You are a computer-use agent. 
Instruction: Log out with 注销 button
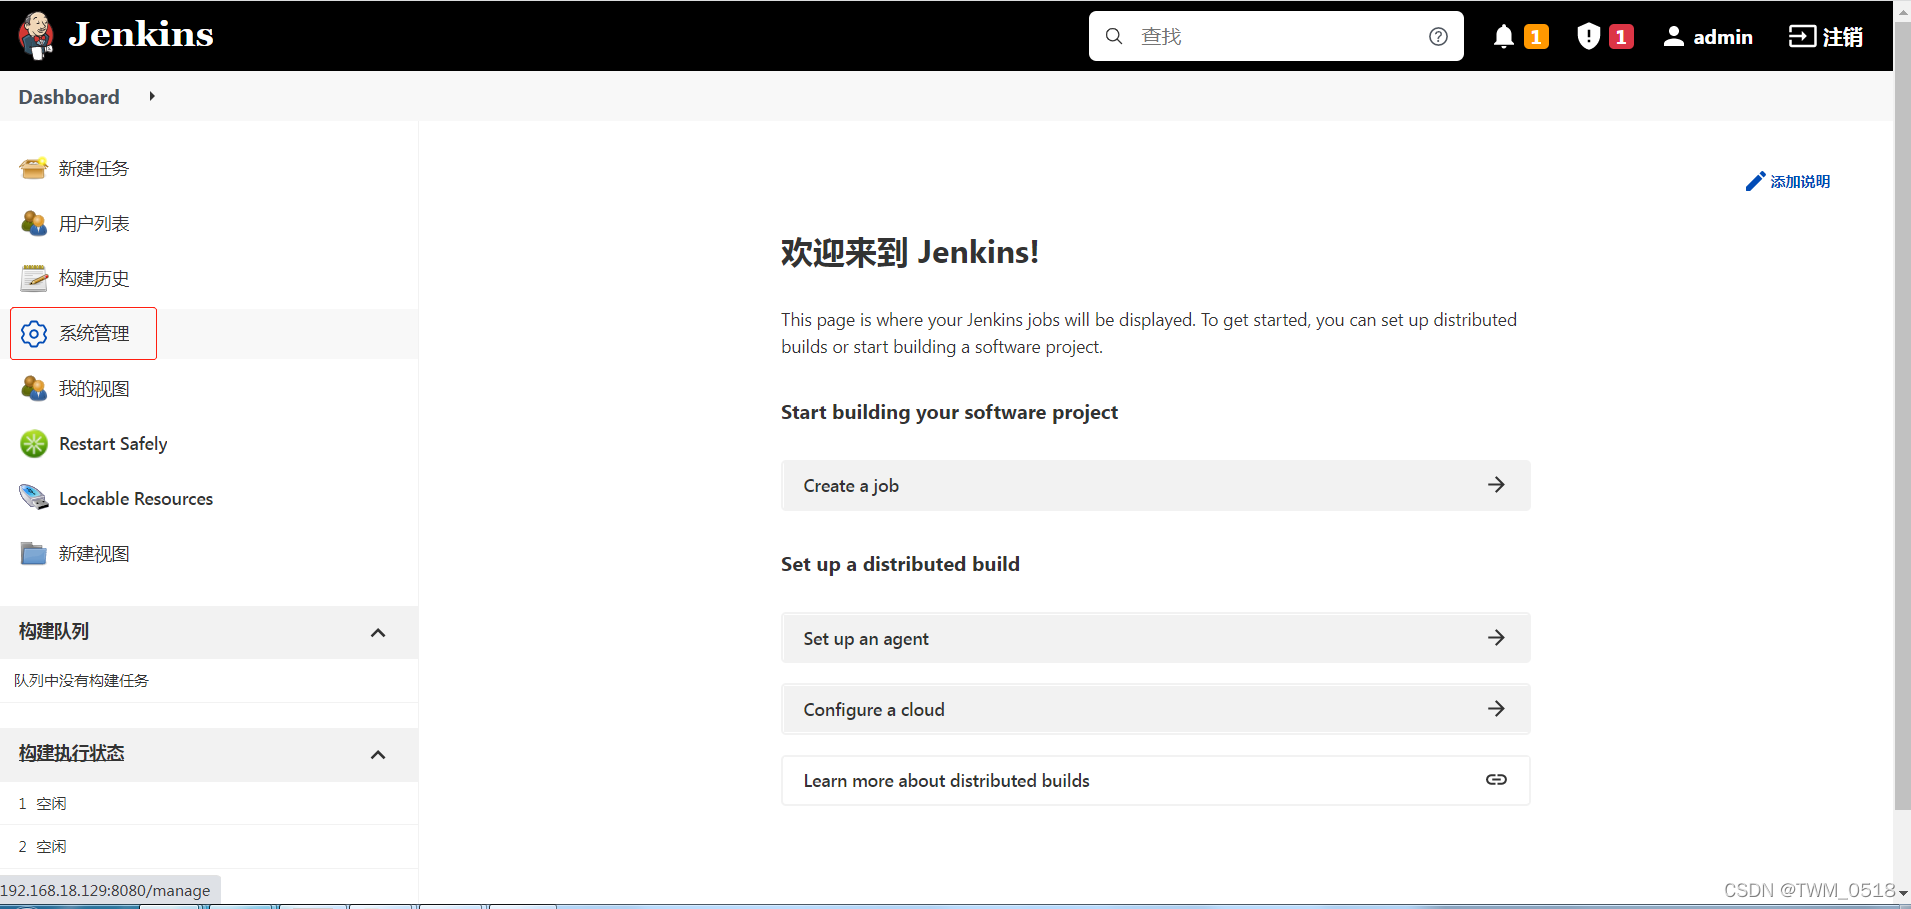[x=1826, y=37]
